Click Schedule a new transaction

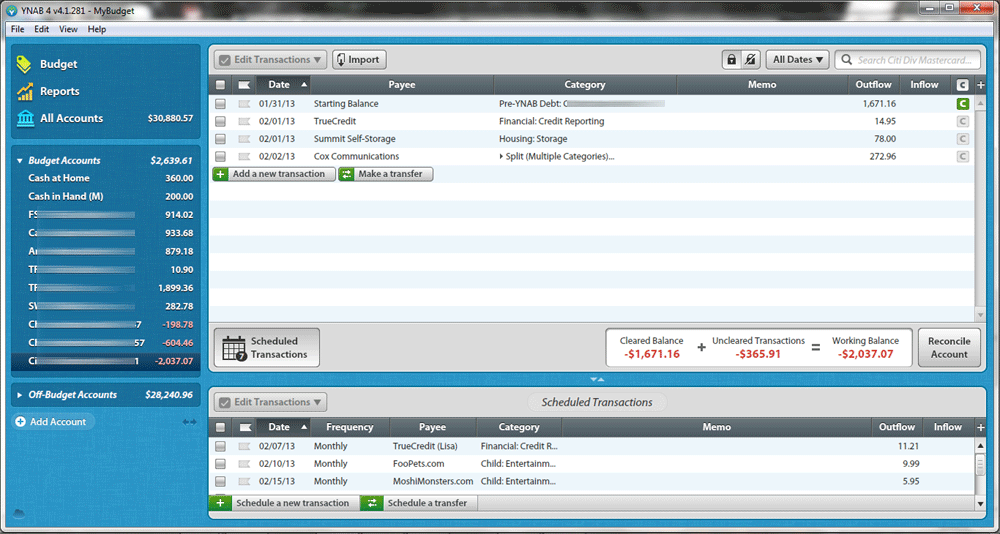coord(284,503)
